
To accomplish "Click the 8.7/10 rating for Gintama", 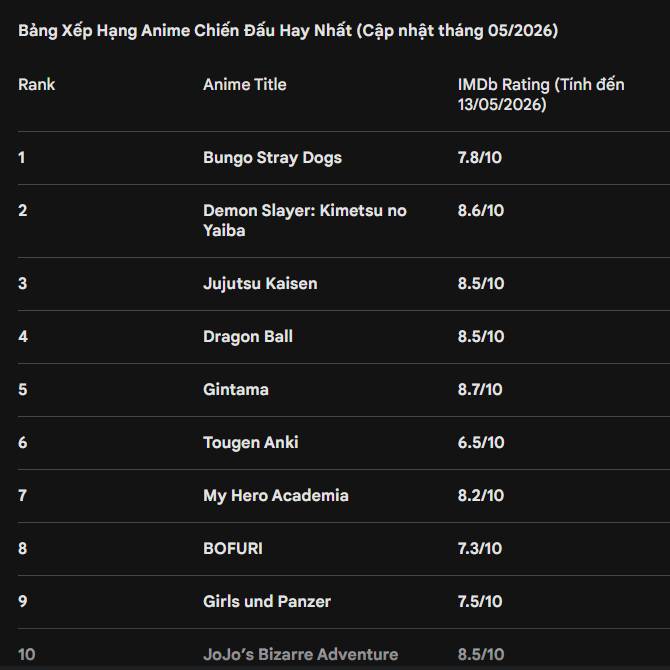I will [x=480, y=390].
